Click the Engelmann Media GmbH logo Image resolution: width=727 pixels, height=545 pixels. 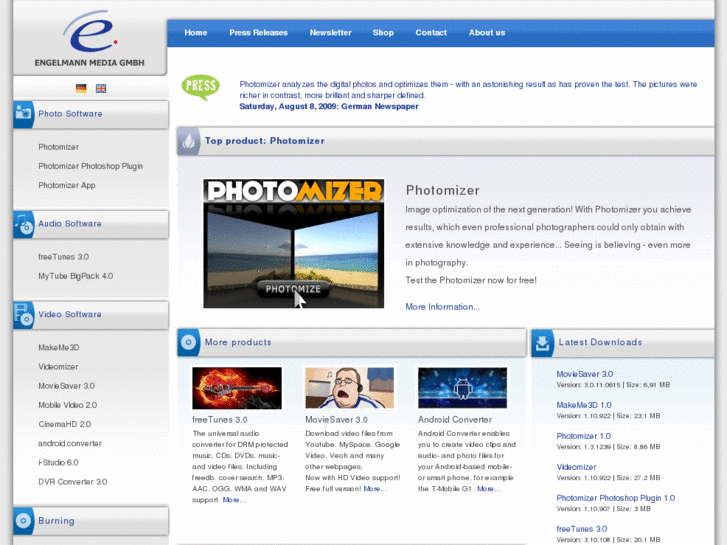coord(90,40)
